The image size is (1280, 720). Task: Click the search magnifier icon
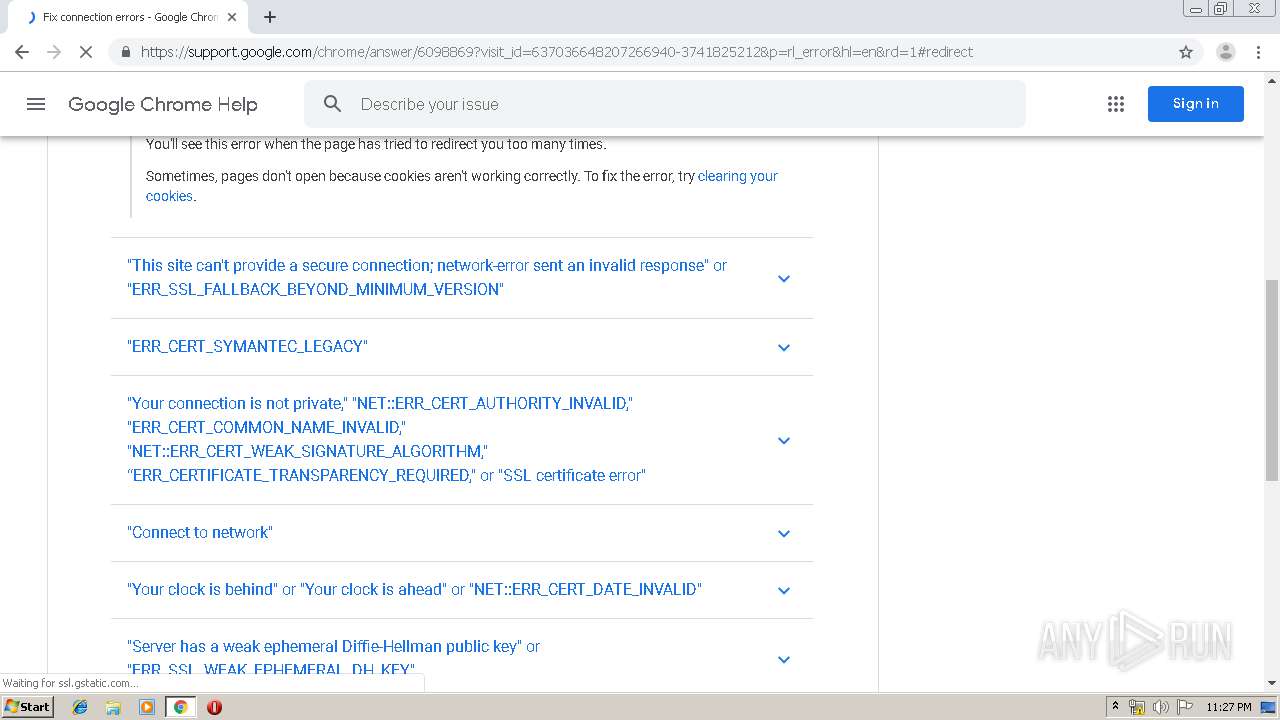(x=333, y=104)
